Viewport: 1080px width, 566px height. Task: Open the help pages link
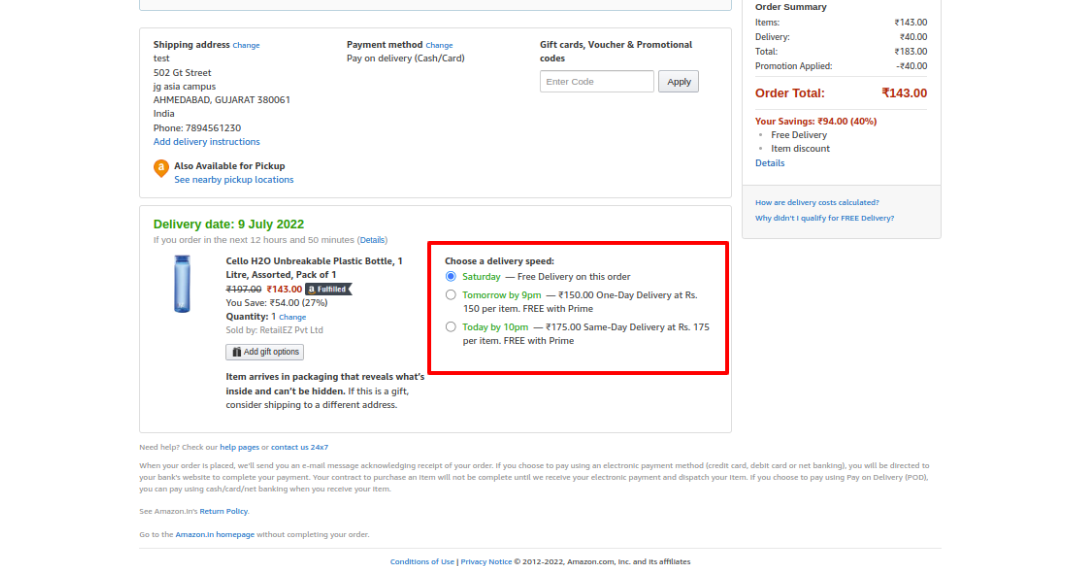(239, 448)
